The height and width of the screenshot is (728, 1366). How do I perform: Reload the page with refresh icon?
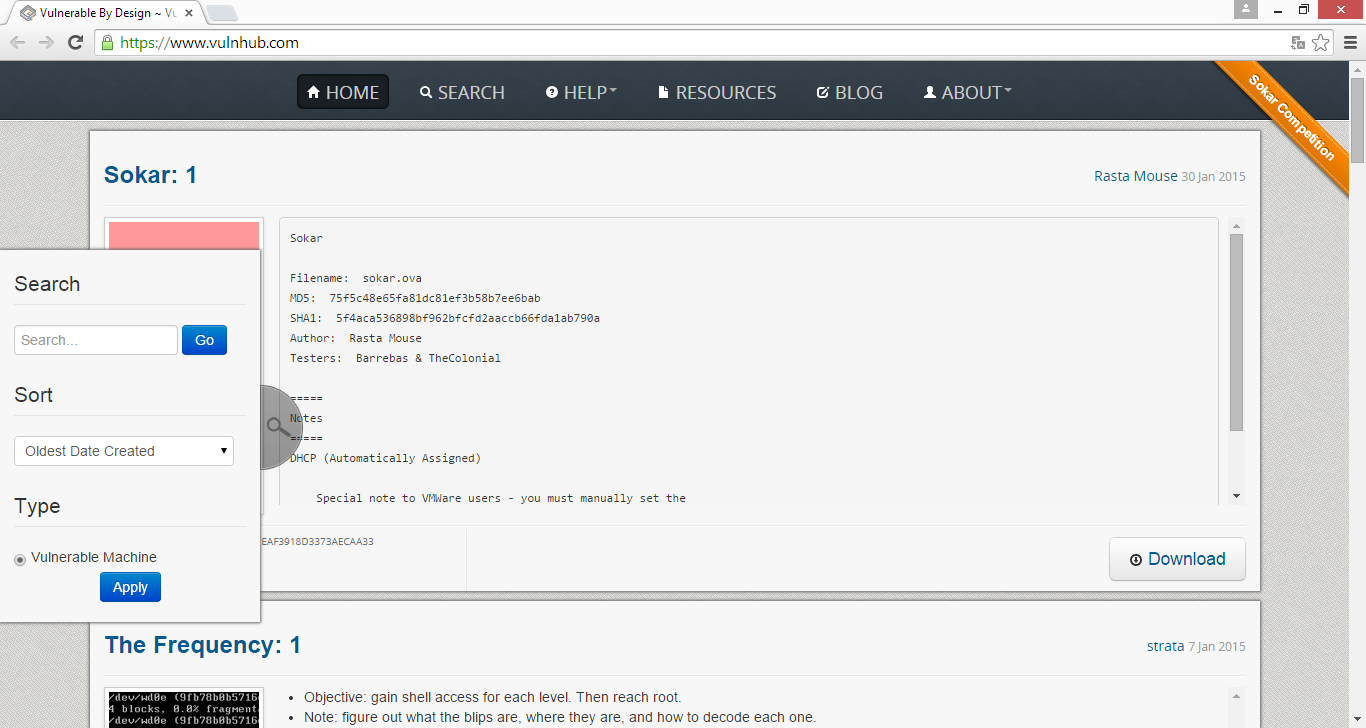tap(75, 42)
